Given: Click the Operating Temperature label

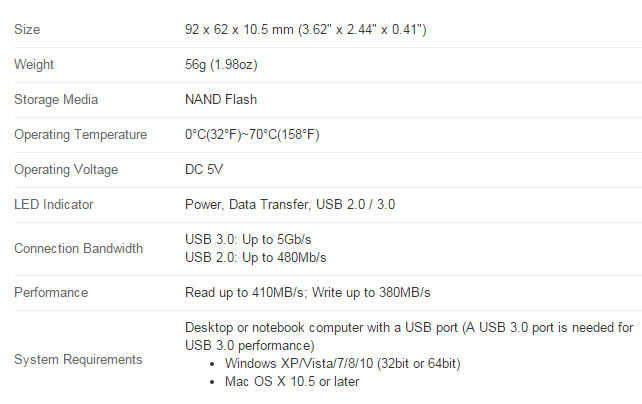Looking at the screenshot, I should coord(80,134).
